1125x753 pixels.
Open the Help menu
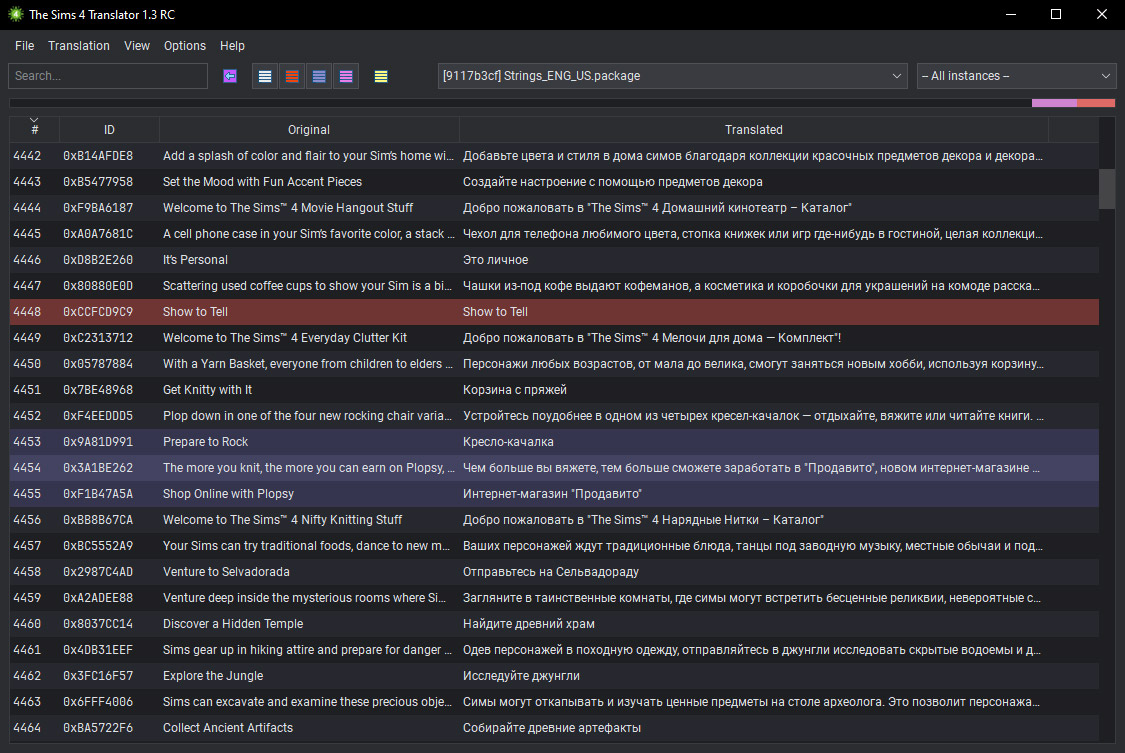pos(232,46)
